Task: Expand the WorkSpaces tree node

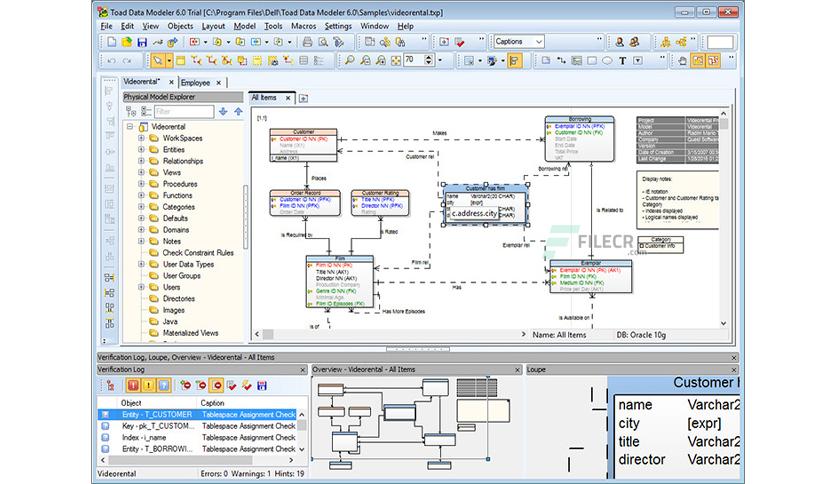Action: coord(141,138)
